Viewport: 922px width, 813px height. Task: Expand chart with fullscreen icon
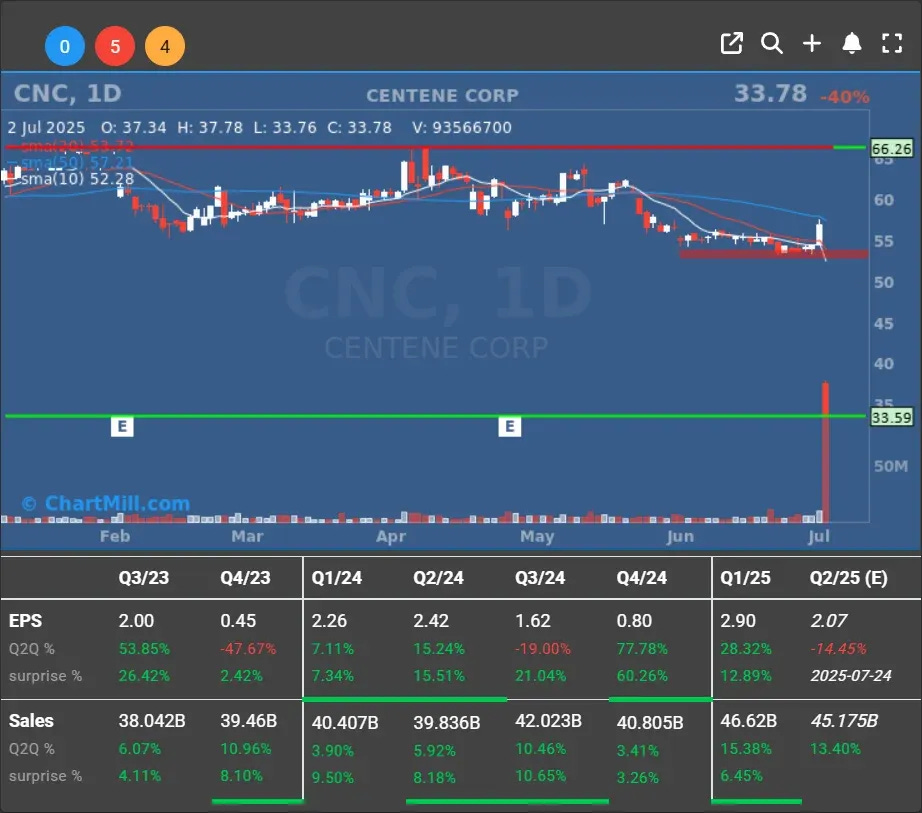(x=892, y=44)
